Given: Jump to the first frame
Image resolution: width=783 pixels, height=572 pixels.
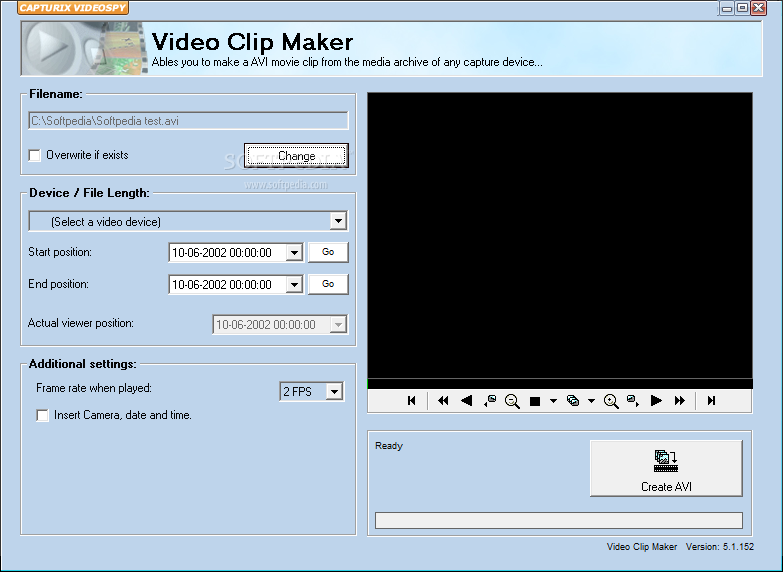Looking at the screenshot, I should 411,401.
